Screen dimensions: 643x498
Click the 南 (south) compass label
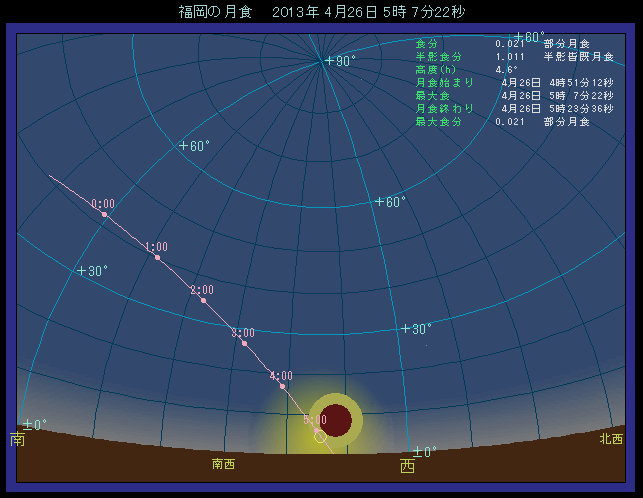[x=17, y=439]
